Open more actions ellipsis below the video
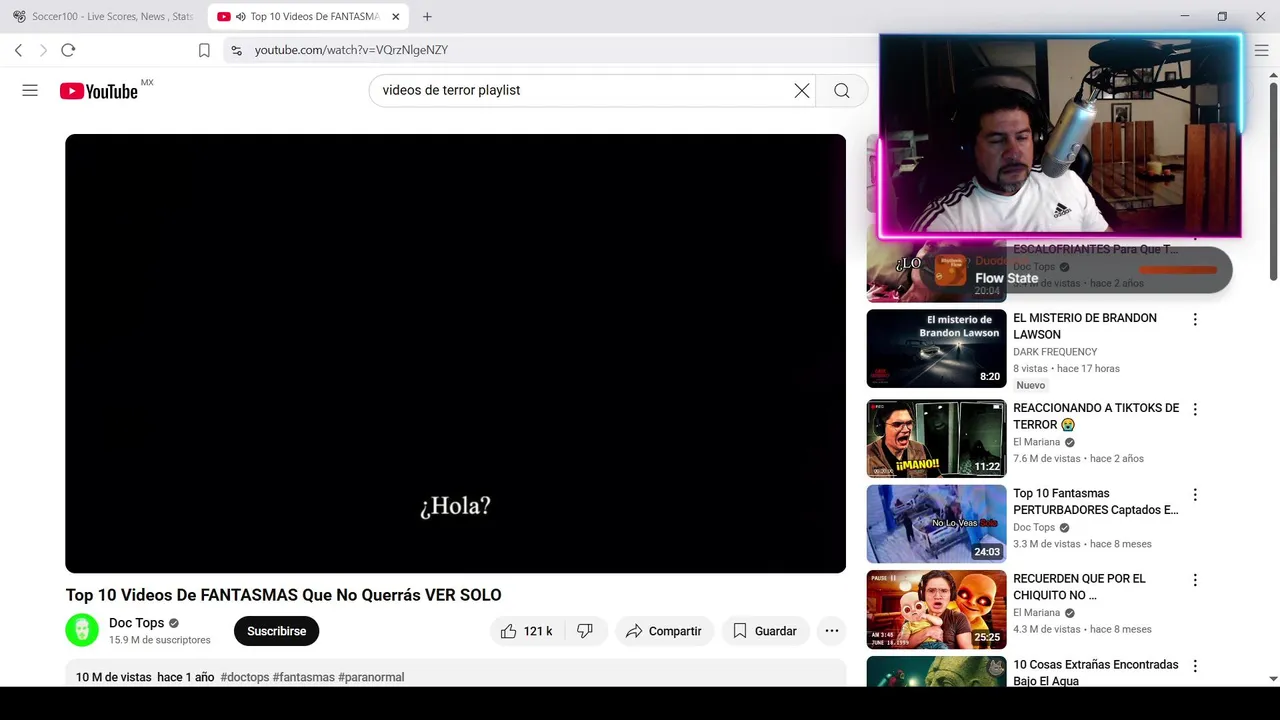1280x720 pixels. [831, 631]
